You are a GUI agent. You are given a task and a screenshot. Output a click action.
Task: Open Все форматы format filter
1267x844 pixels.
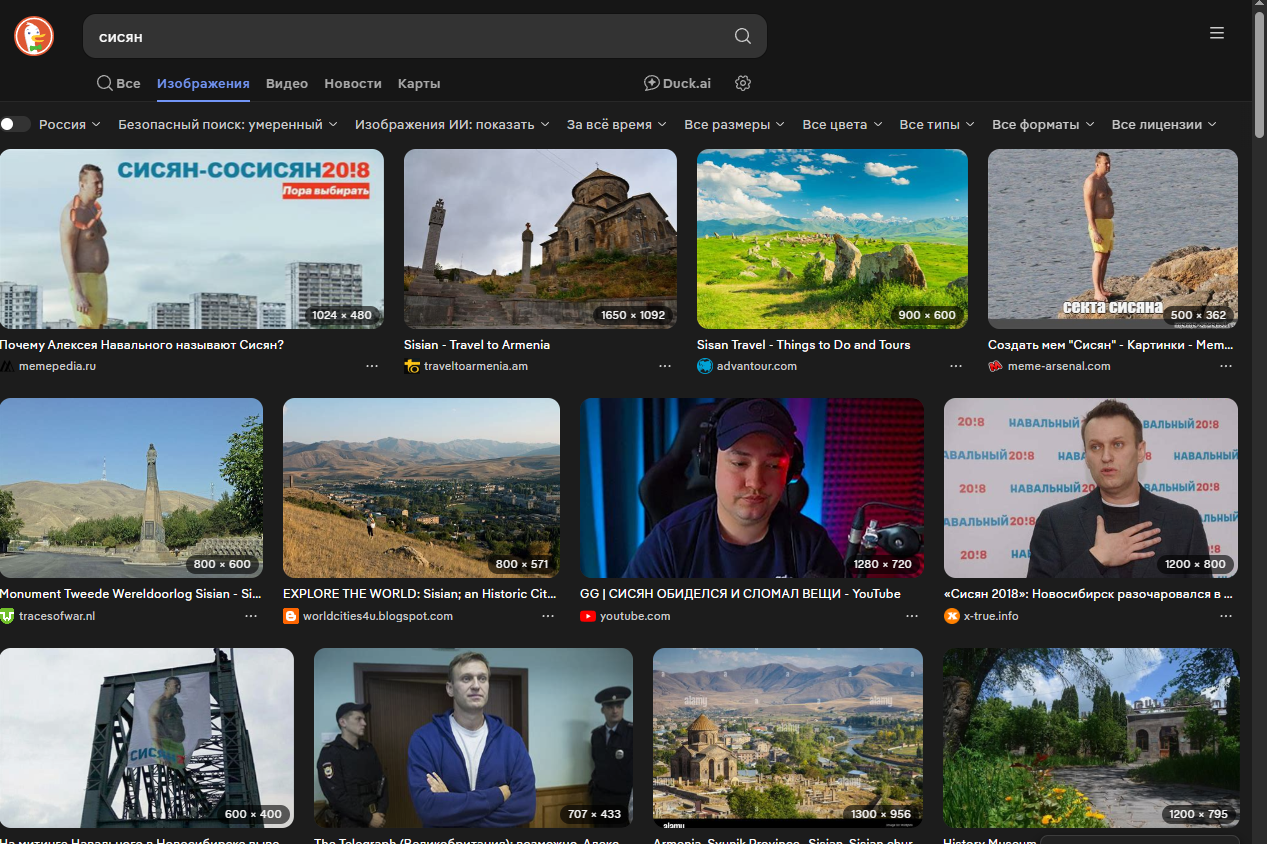coord(1043,124)
